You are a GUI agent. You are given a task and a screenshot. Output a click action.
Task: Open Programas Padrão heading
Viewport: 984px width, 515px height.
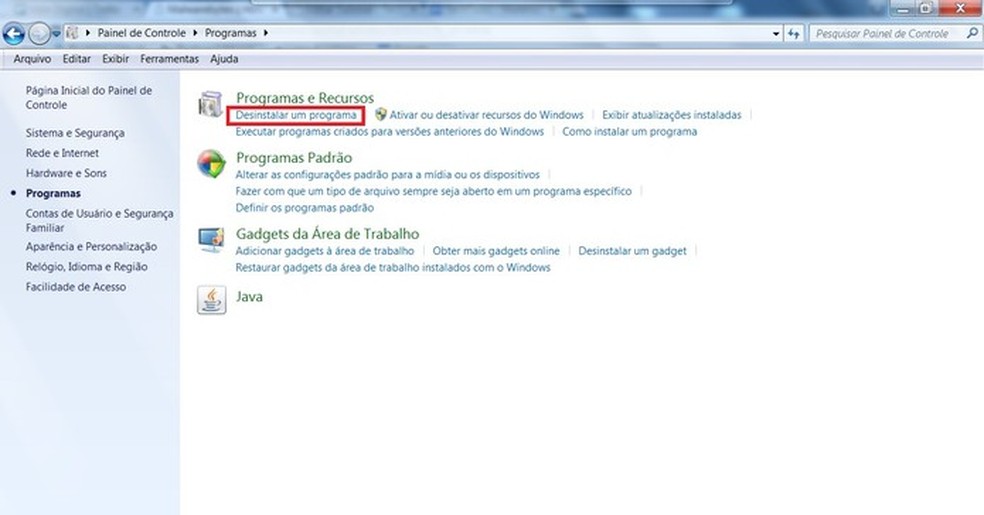(294, 157)
